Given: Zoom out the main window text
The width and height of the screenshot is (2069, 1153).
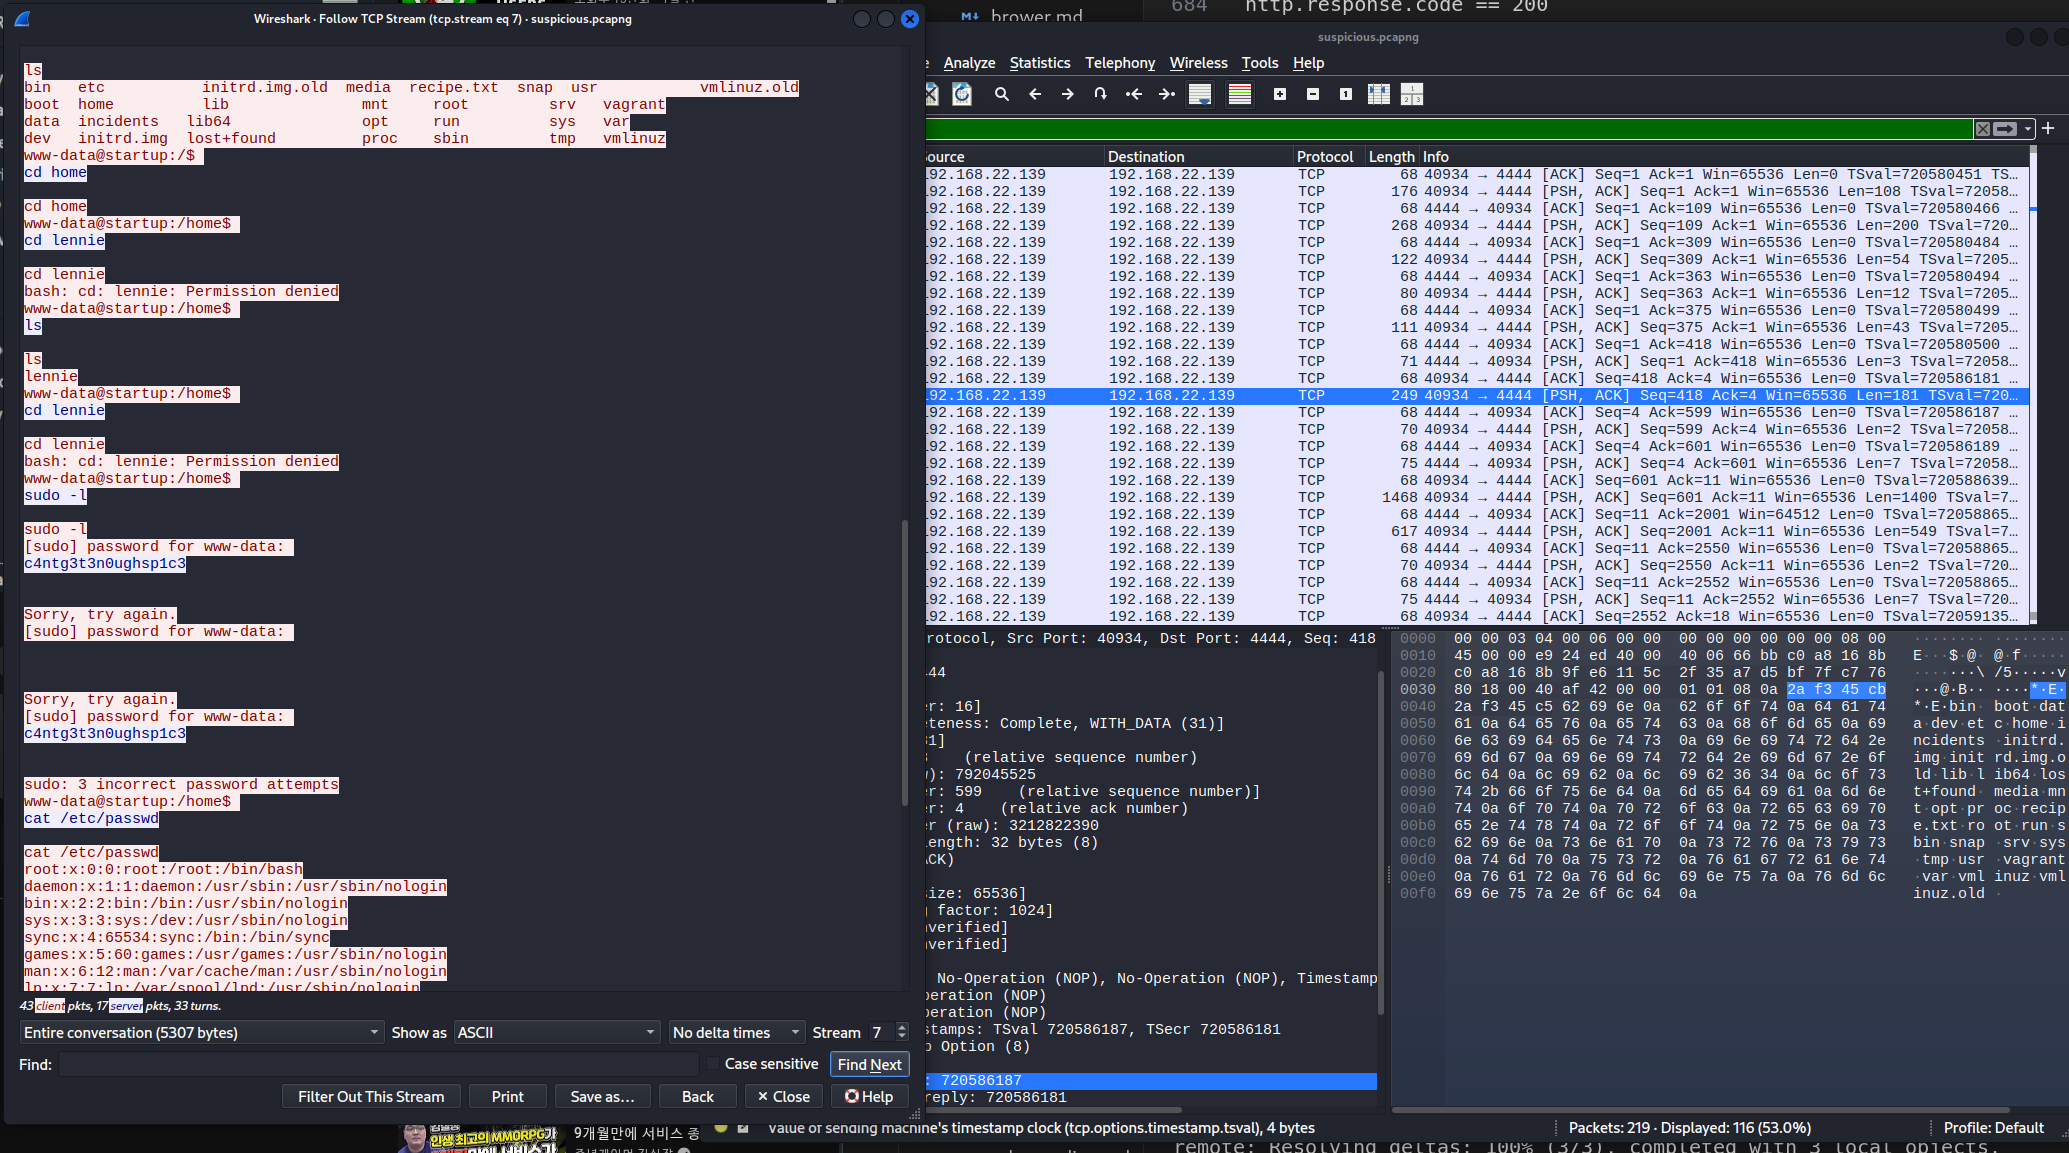Looking at the screenshot, I should point(1313,94).
